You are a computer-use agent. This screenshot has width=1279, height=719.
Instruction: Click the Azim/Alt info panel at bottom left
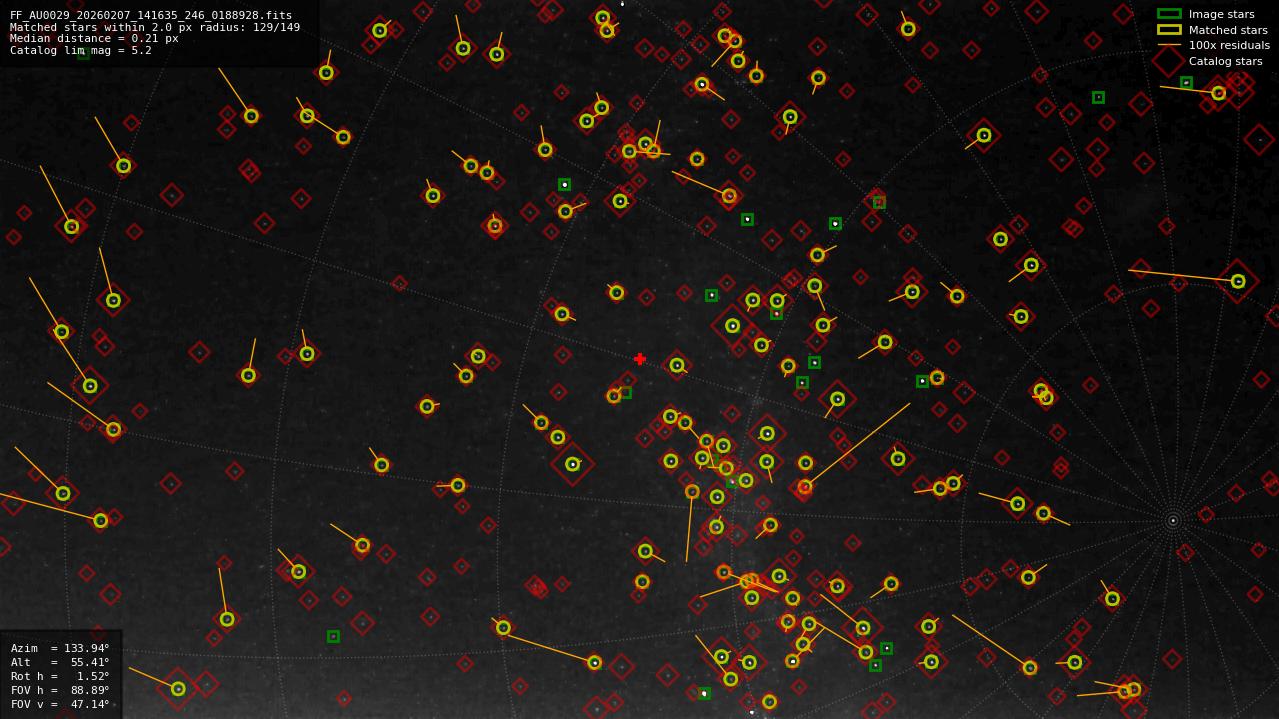point(62,675)
